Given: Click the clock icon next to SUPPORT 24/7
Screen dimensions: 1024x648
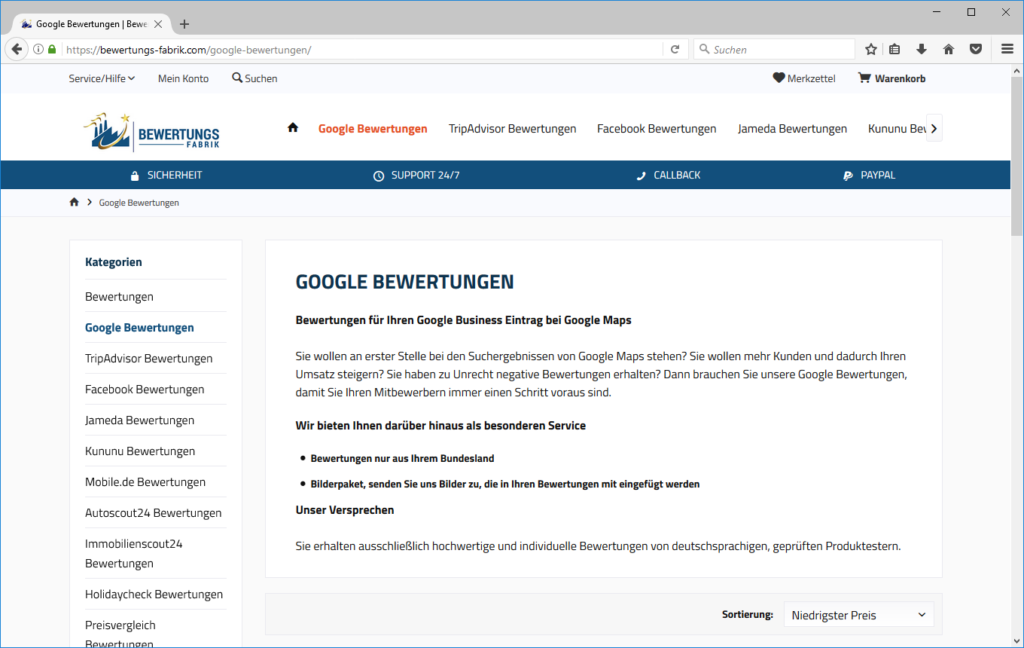Looking at the screenshot, I should (x=378, y=176).
